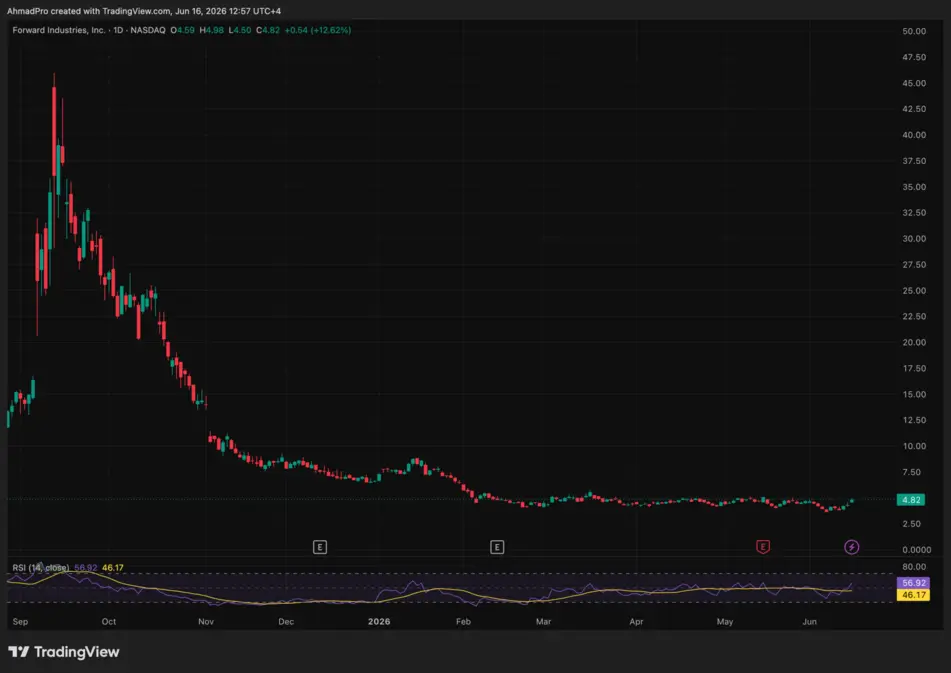Select the tall peak candle near 45.00
Screen dimensions: 951x673
click(54, 132)
